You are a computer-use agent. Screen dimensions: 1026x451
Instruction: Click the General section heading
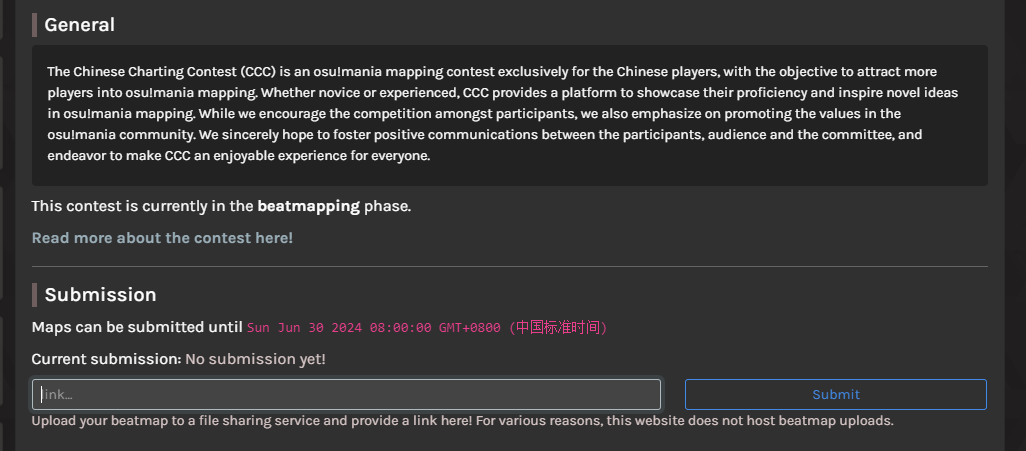(79, 25)
